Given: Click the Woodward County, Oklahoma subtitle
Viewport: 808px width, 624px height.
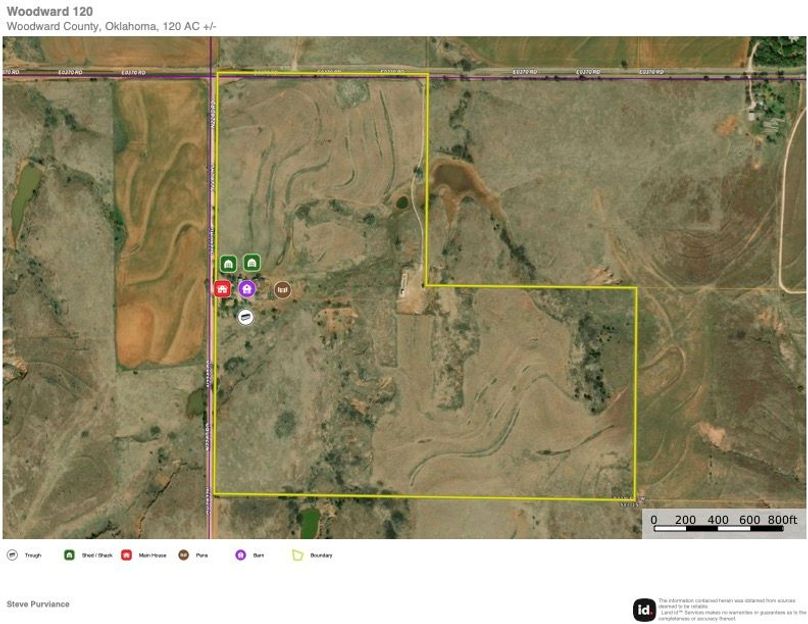Looking at the screenshot, I should [x=110, y=26].
